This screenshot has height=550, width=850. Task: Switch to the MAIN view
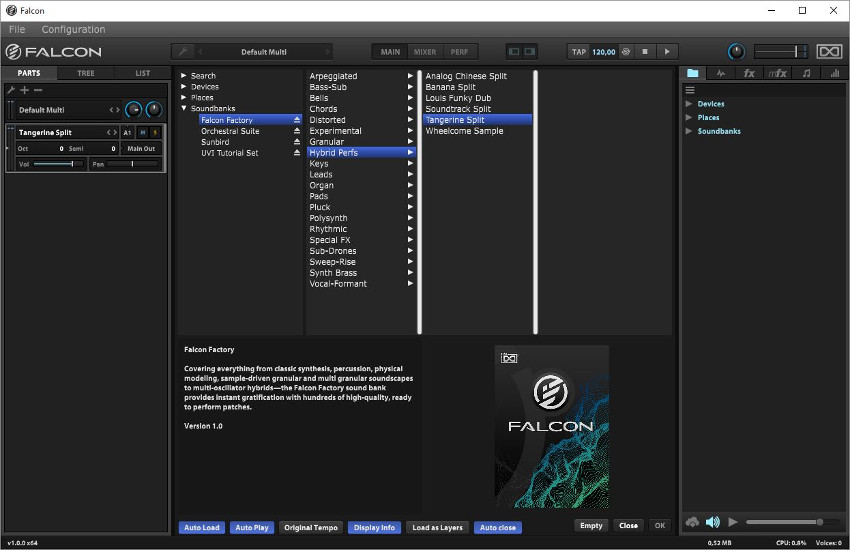tap(390, 52)
